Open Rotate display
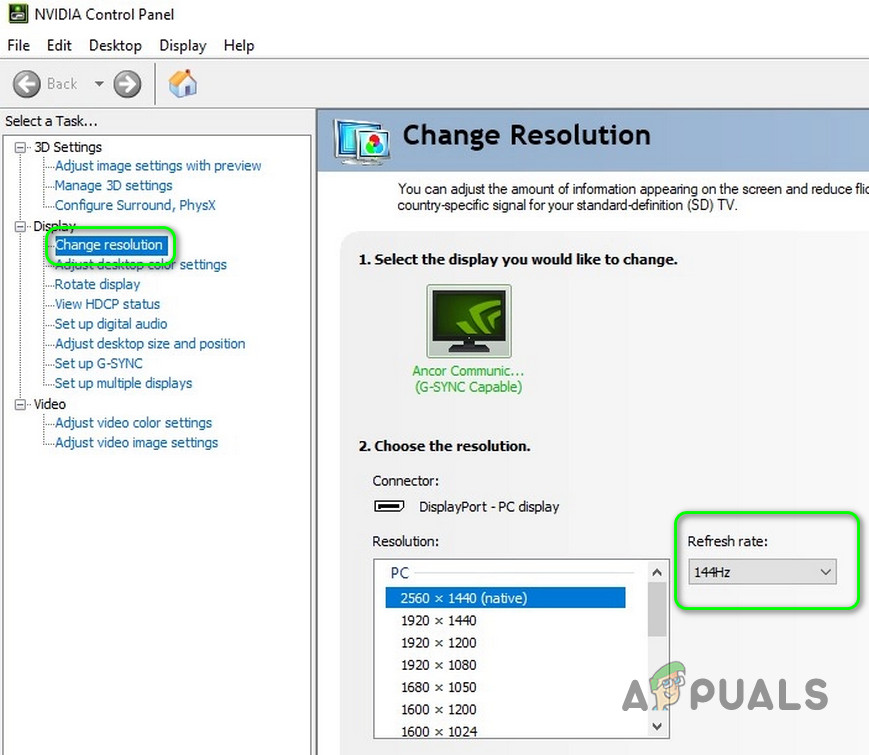Image resolution: width=869 pixels, height=755 pixels. (98, 284)
